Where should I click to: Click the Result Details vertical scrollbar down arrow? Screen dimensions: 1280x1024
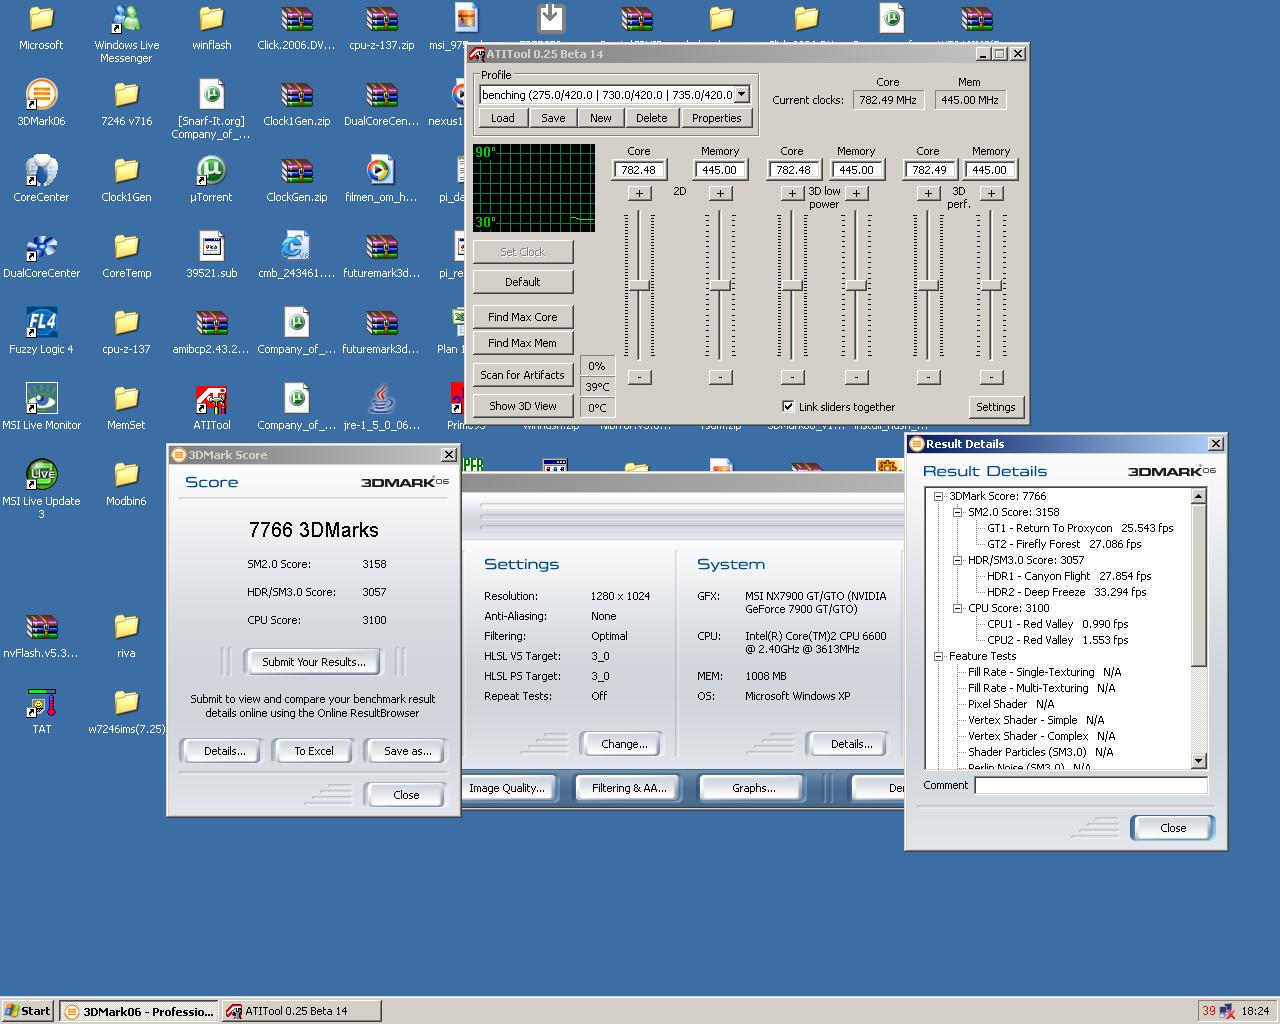tap(1199, 761)
